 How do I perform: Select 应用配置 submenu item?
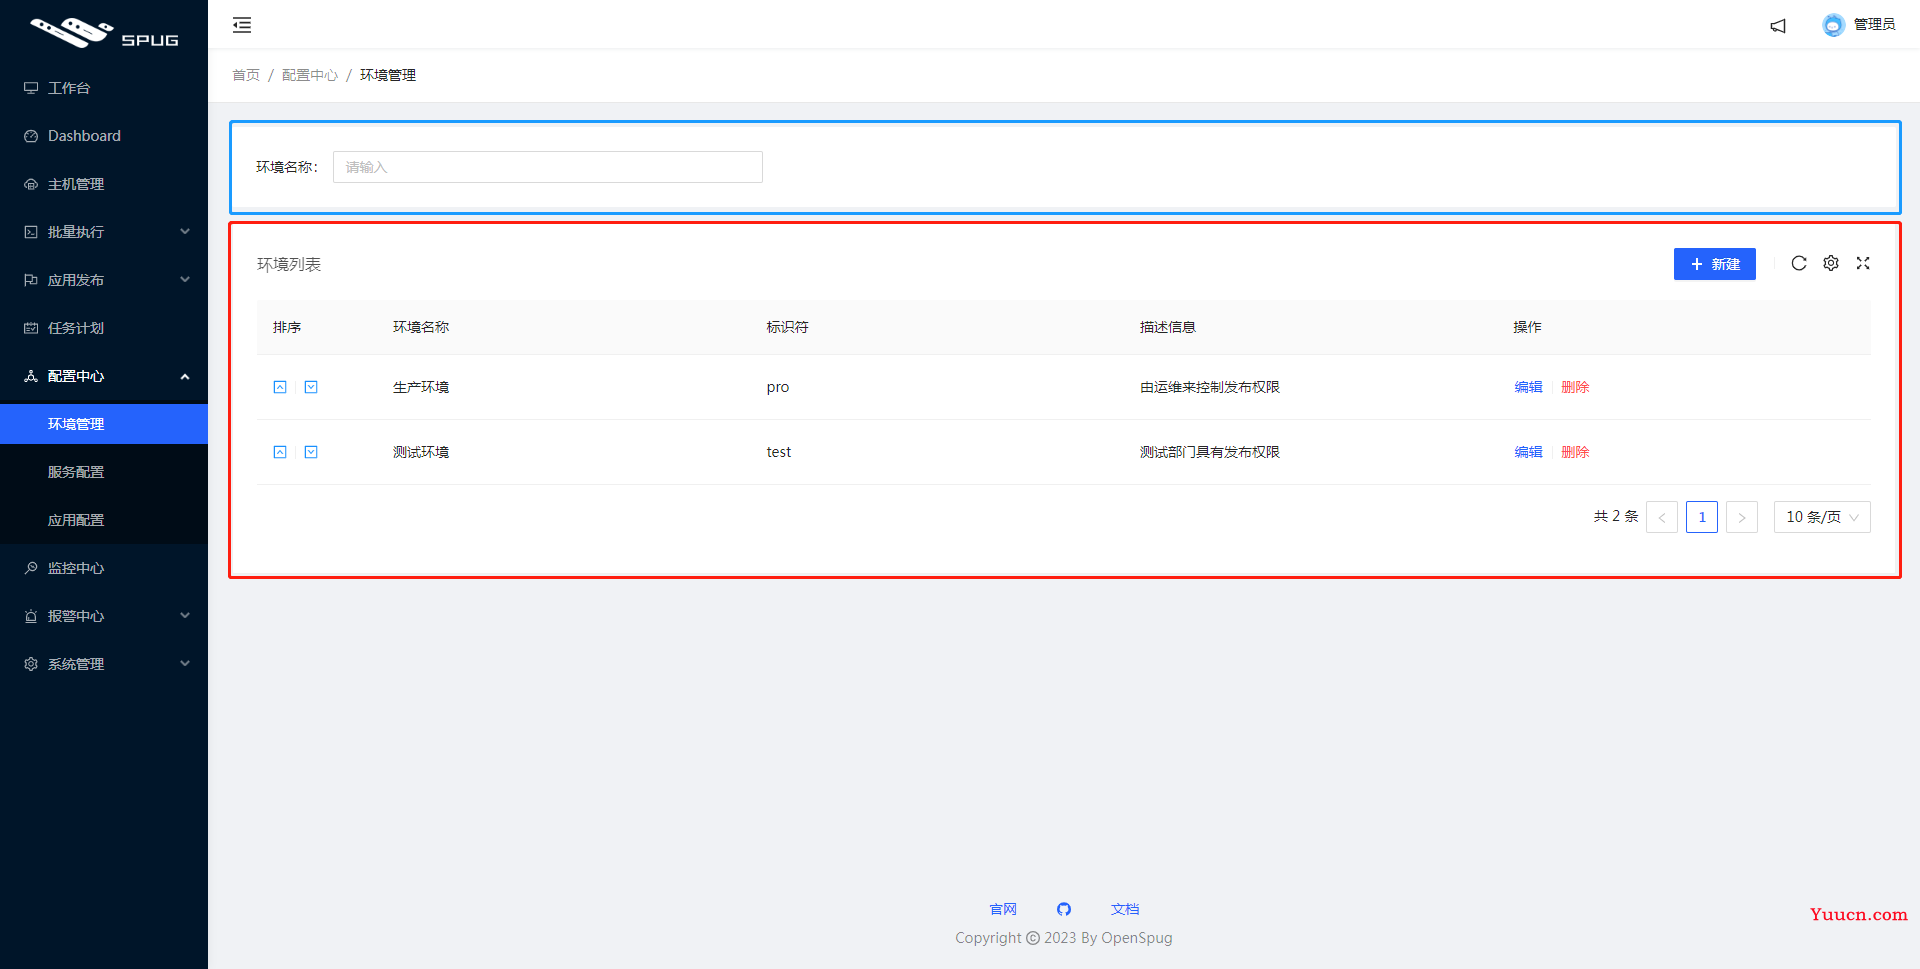tap(104, 520)
